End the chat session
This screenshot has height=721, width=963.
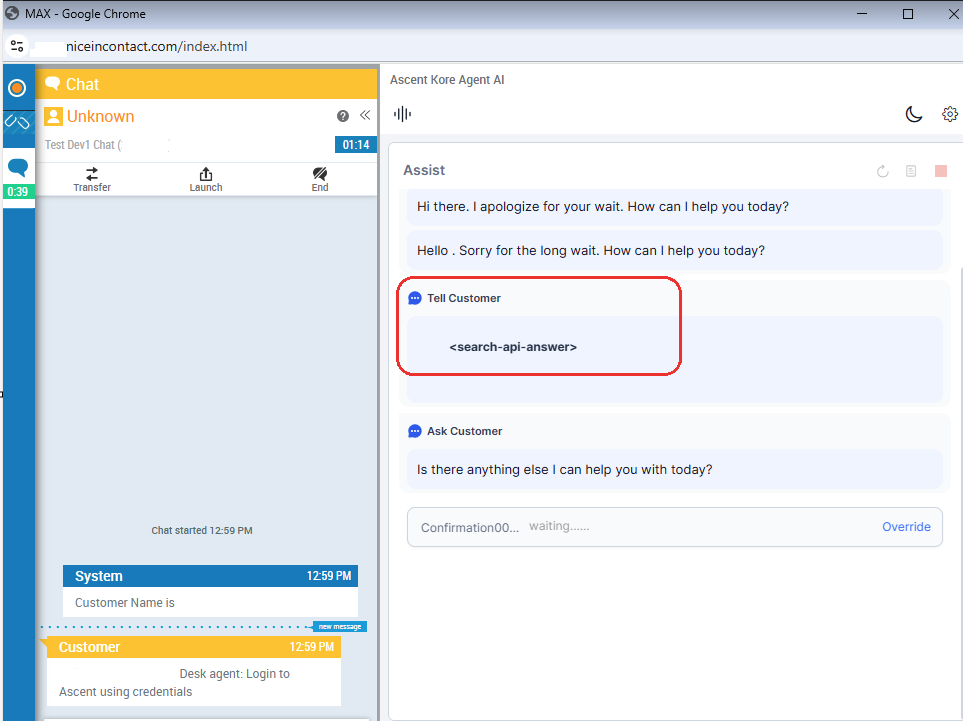[x=319, y=179]
